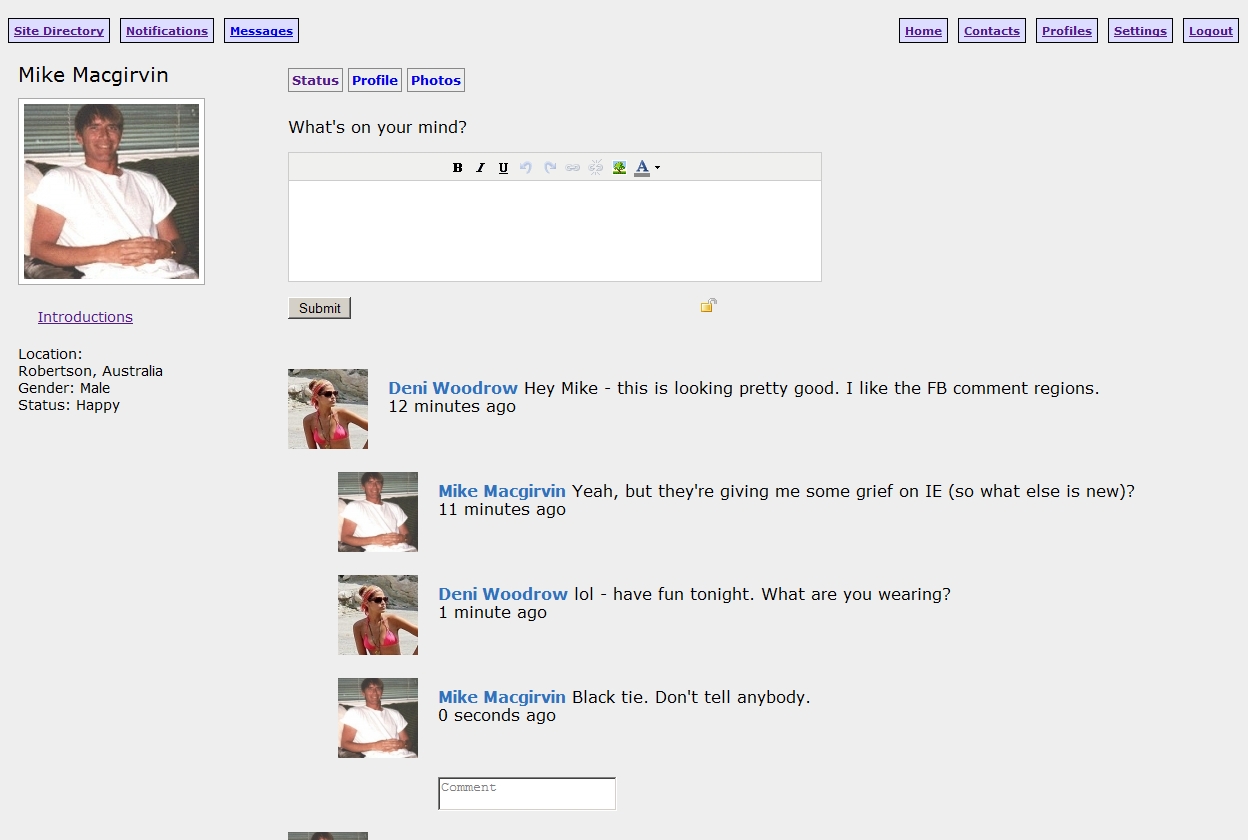Click the insert link chain icon
1248x840 pixels.
point(572,168)
